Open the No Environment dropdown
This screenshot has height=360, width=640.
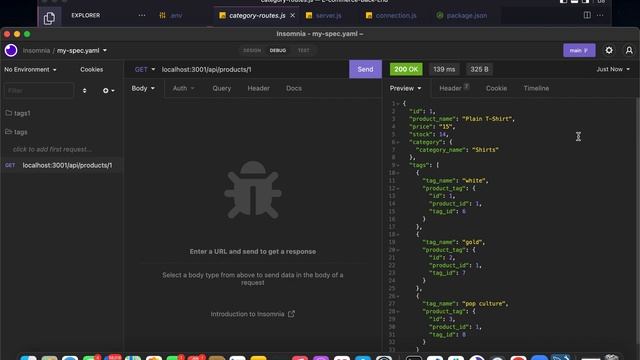[31, 69]
